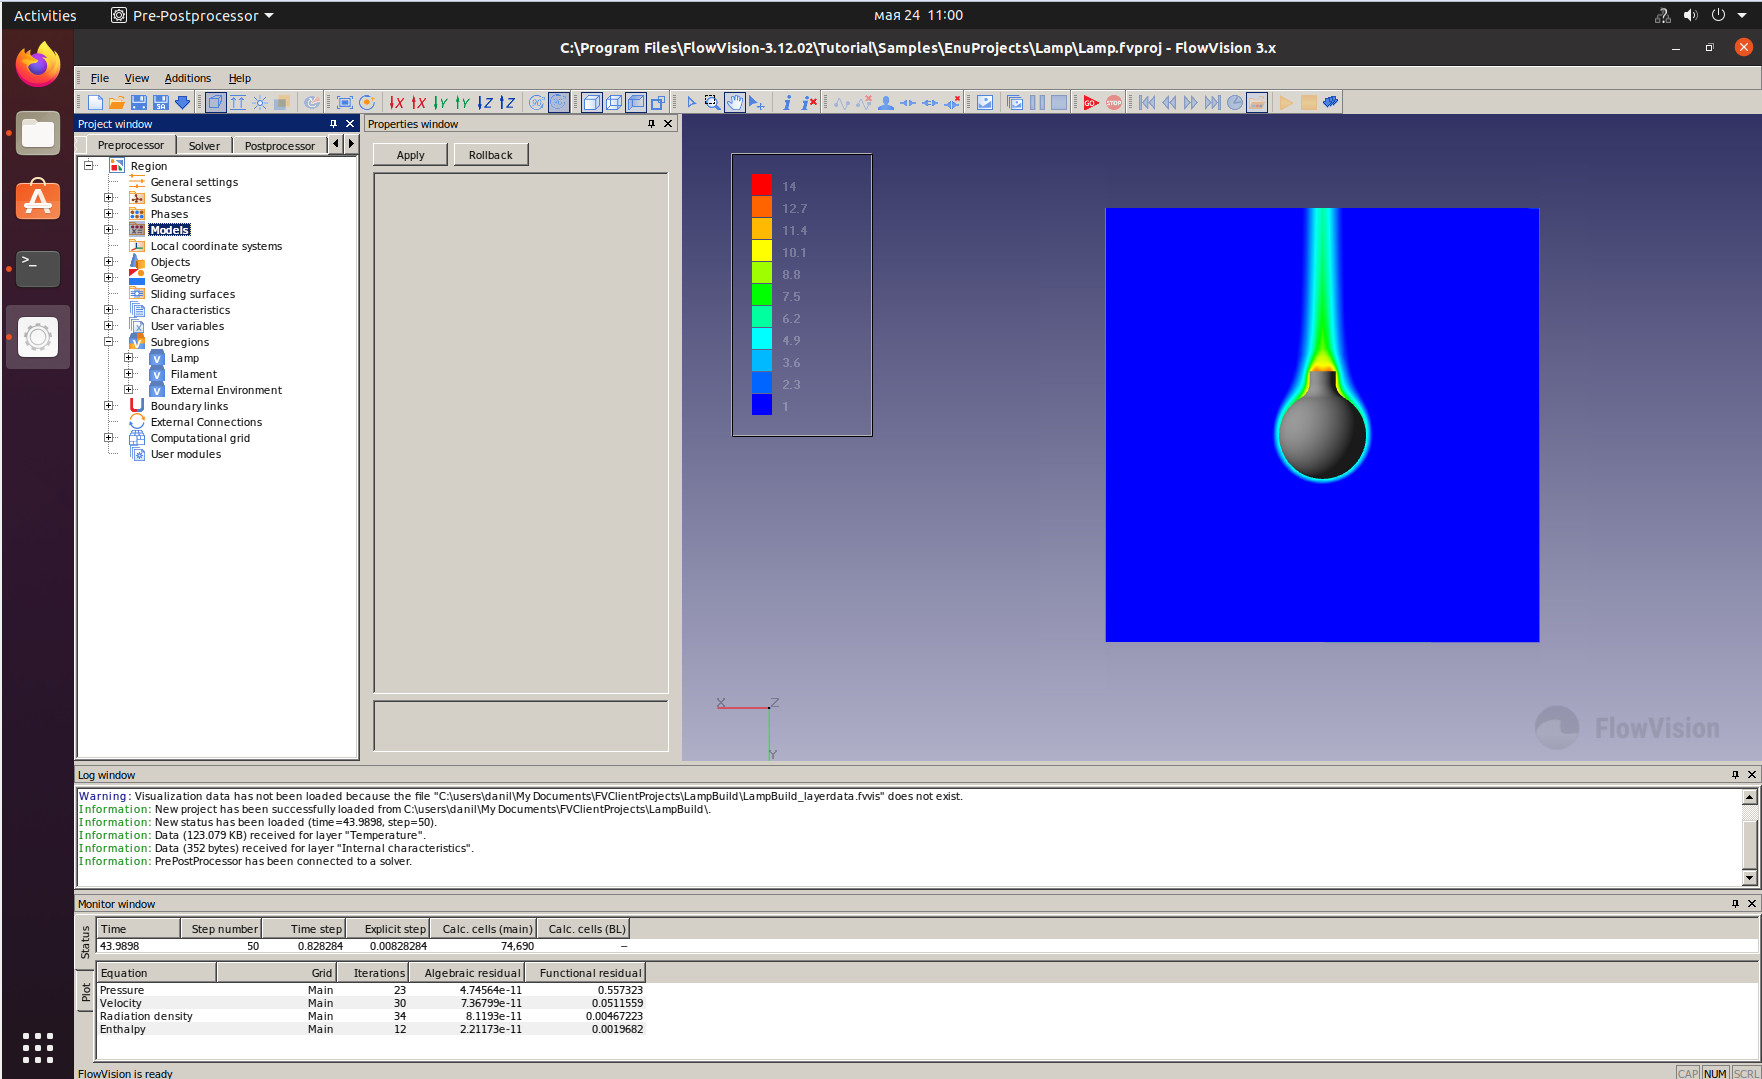
Task: Set view along negative Y axis
Action: click(x=441, y=102)
